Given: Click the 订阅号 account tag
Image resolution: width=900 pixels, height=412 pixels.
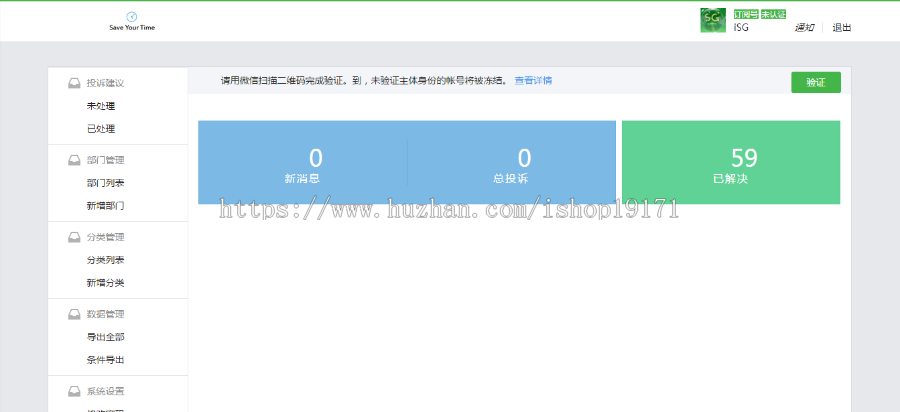Looking at the screenshot, I should pos(746,14).
